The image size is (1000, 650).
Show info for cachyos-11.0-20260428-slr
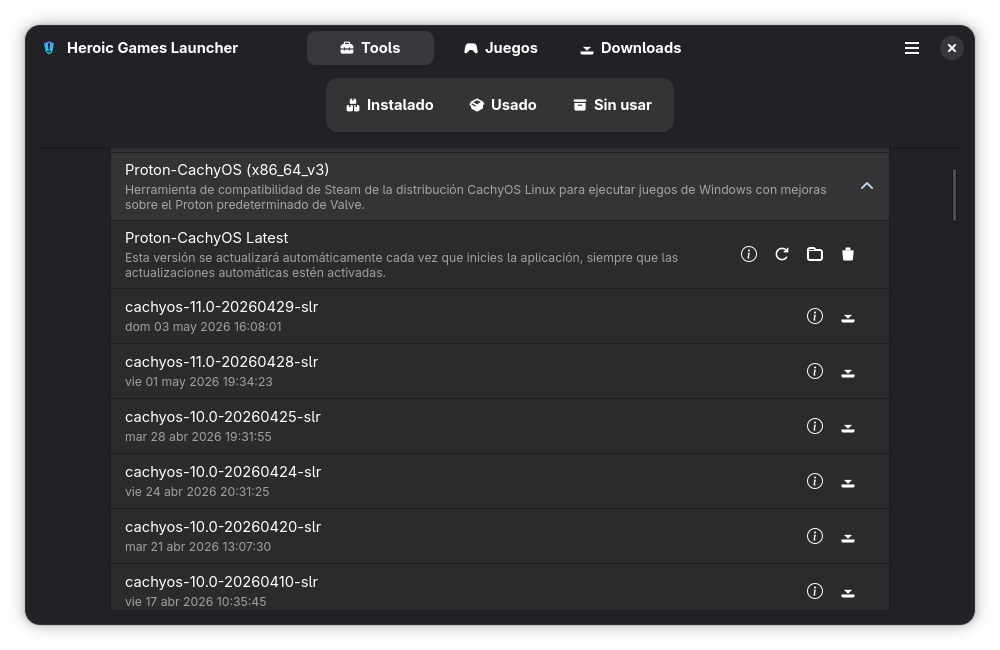tap(814, 371)
